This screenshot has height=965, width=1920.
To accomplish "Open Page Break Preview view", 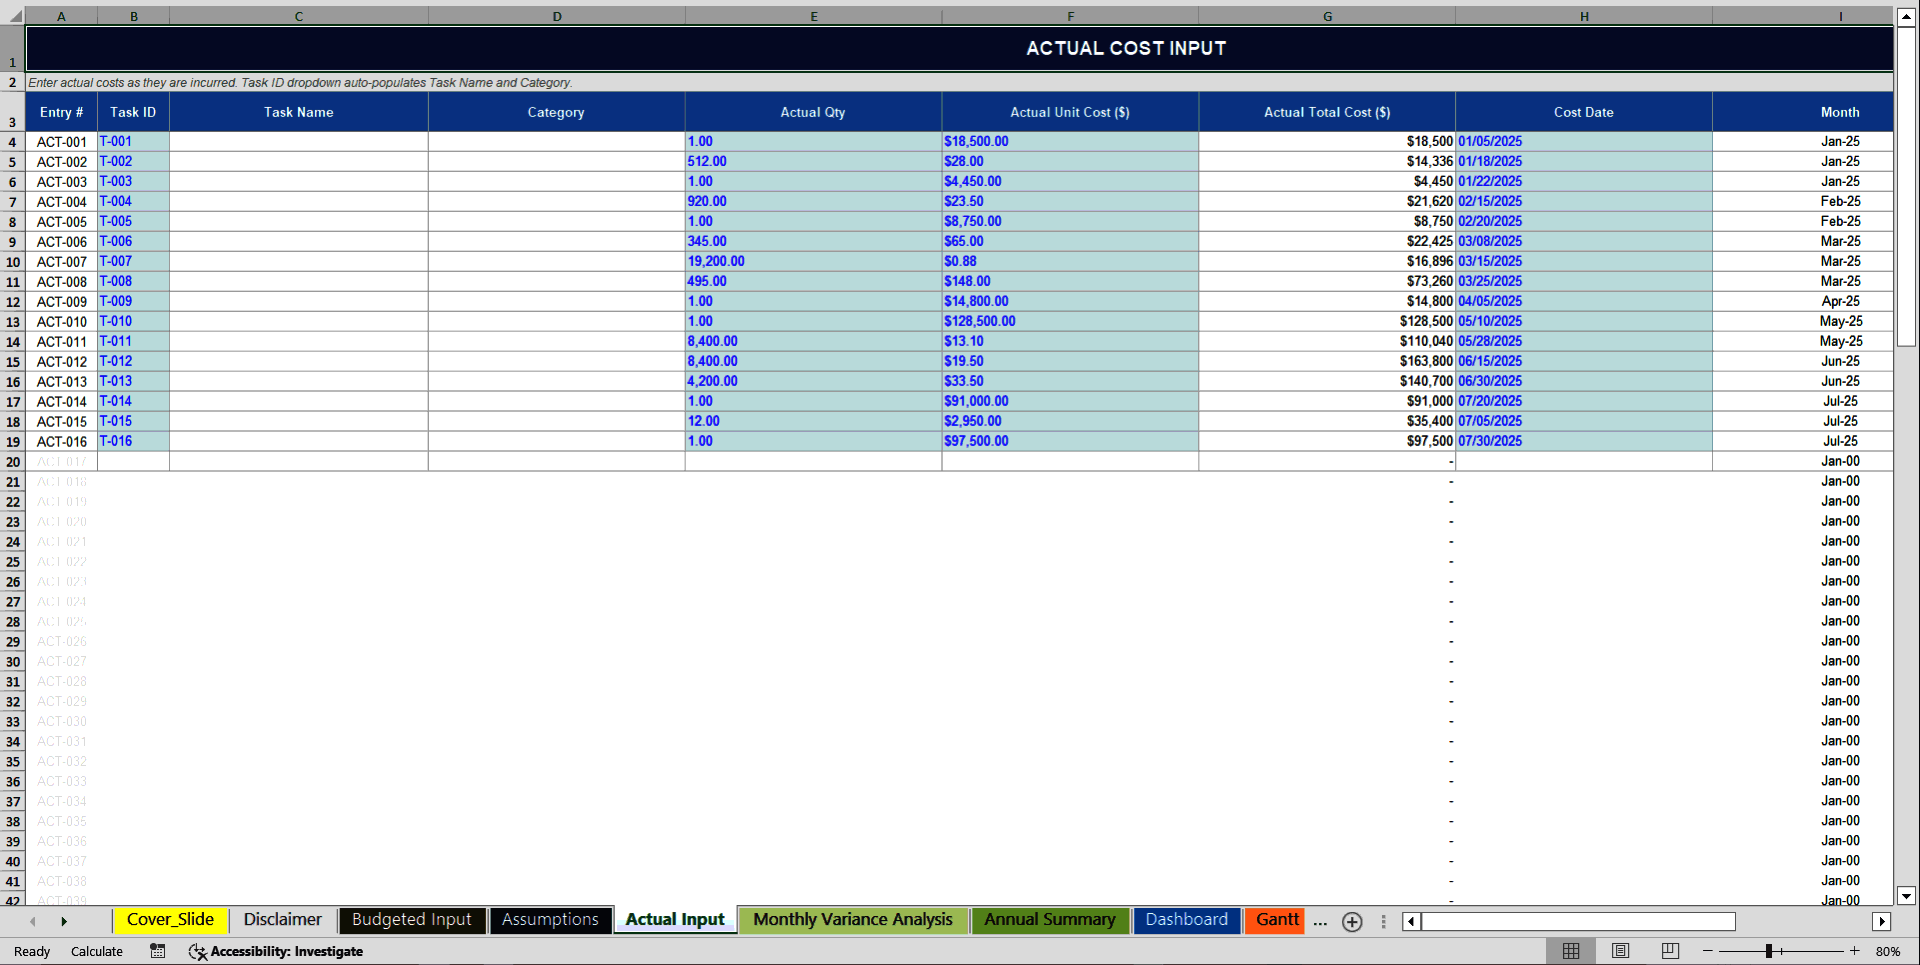I will [1669, 951].
